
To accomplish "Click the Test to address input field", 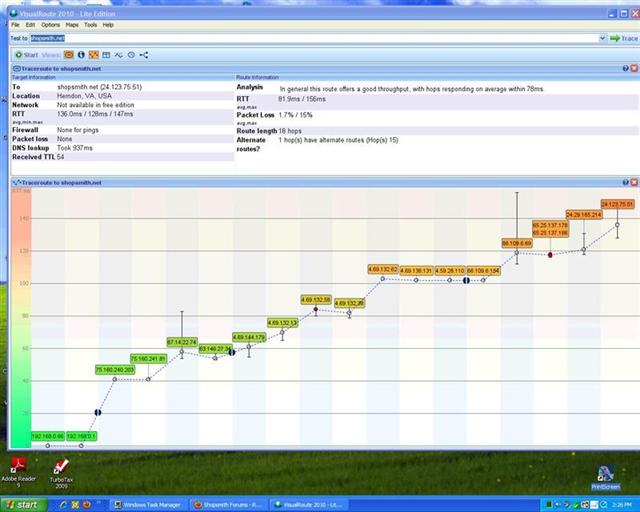I will [314, 38].
